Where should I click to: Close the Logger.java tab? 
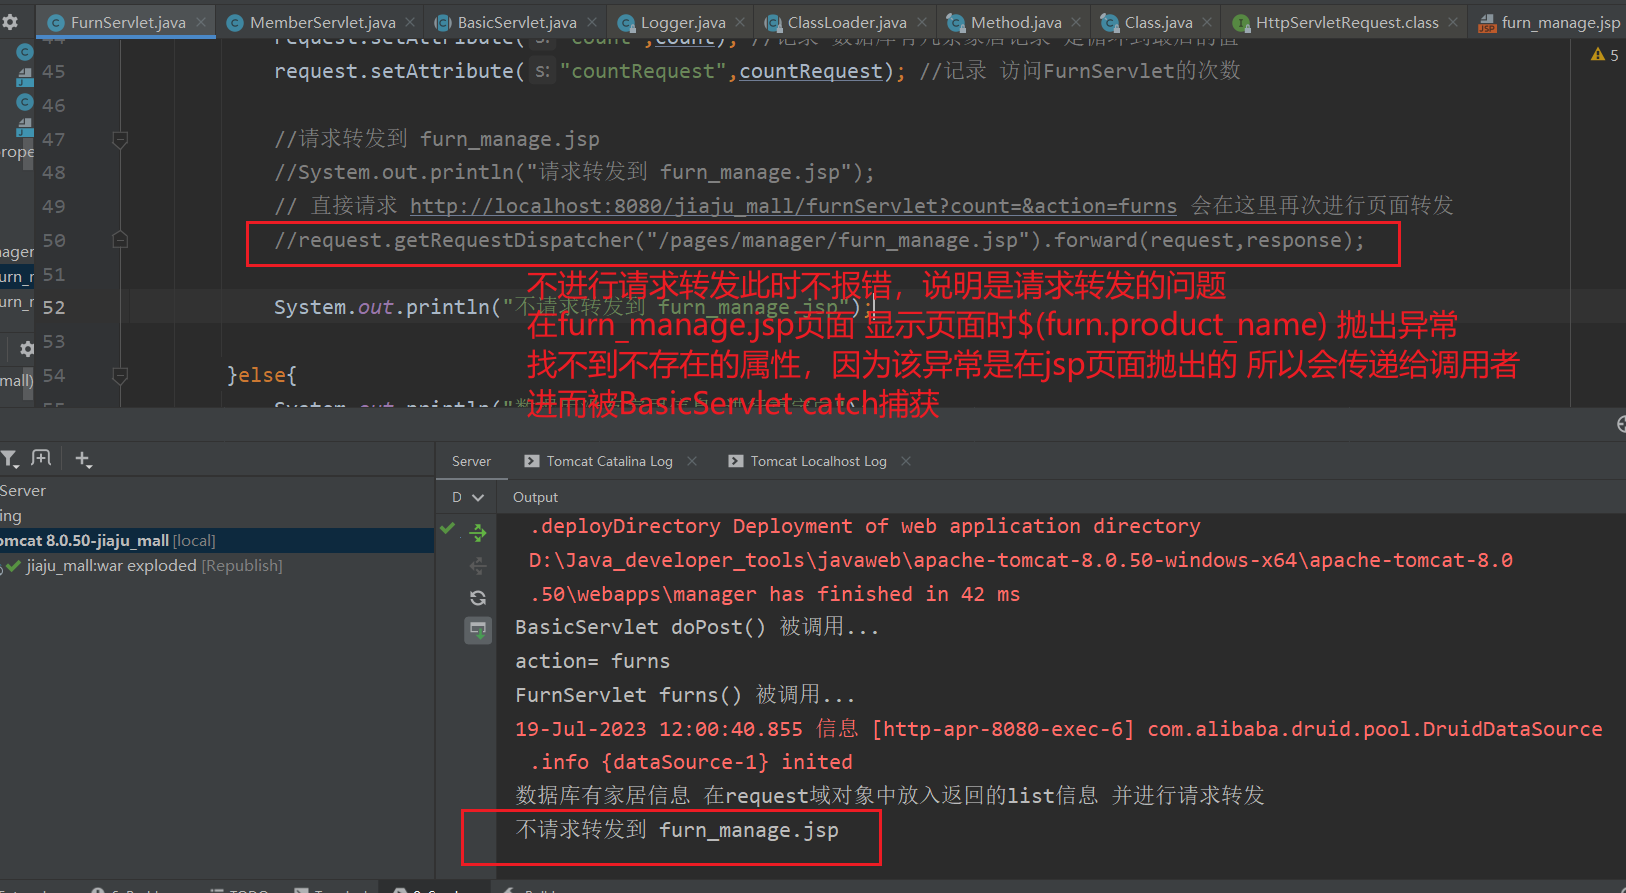(740, 22)
